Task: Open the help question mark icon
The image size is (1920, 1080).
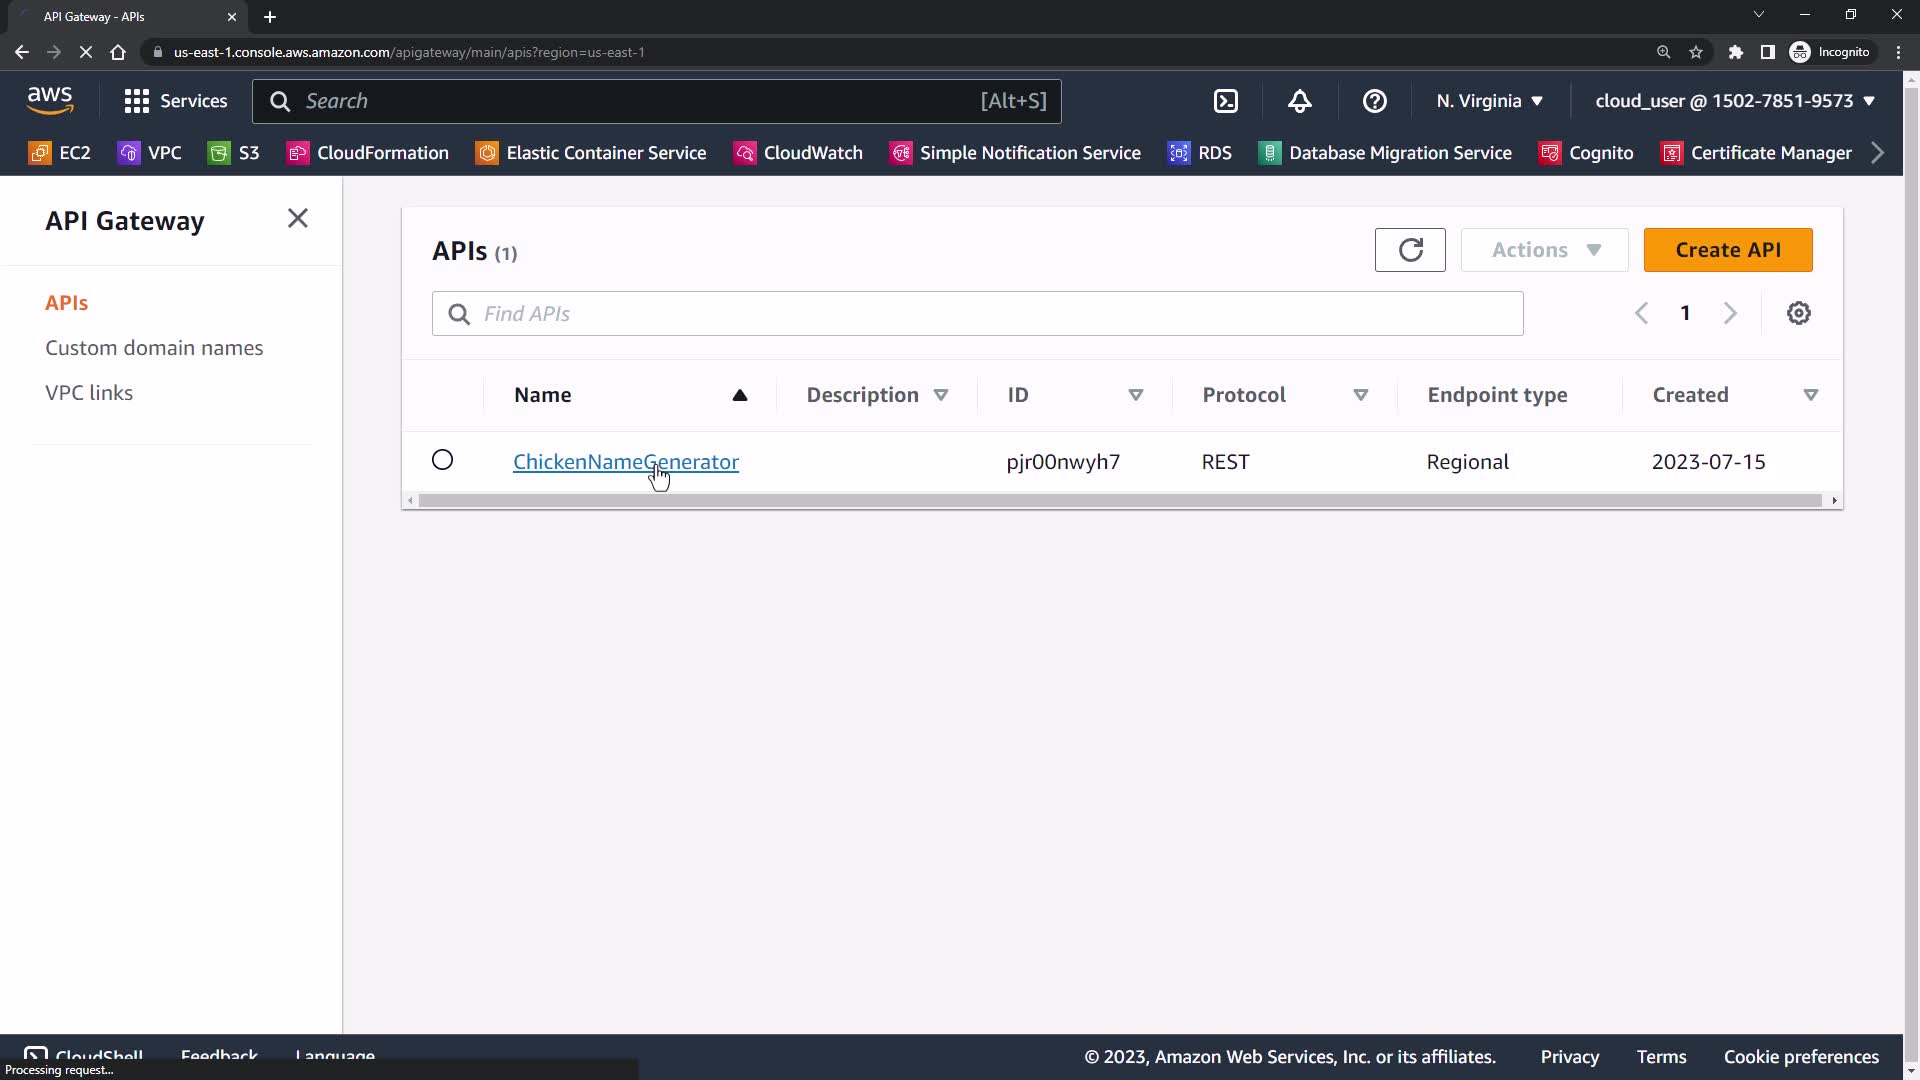Action: 1374,101
